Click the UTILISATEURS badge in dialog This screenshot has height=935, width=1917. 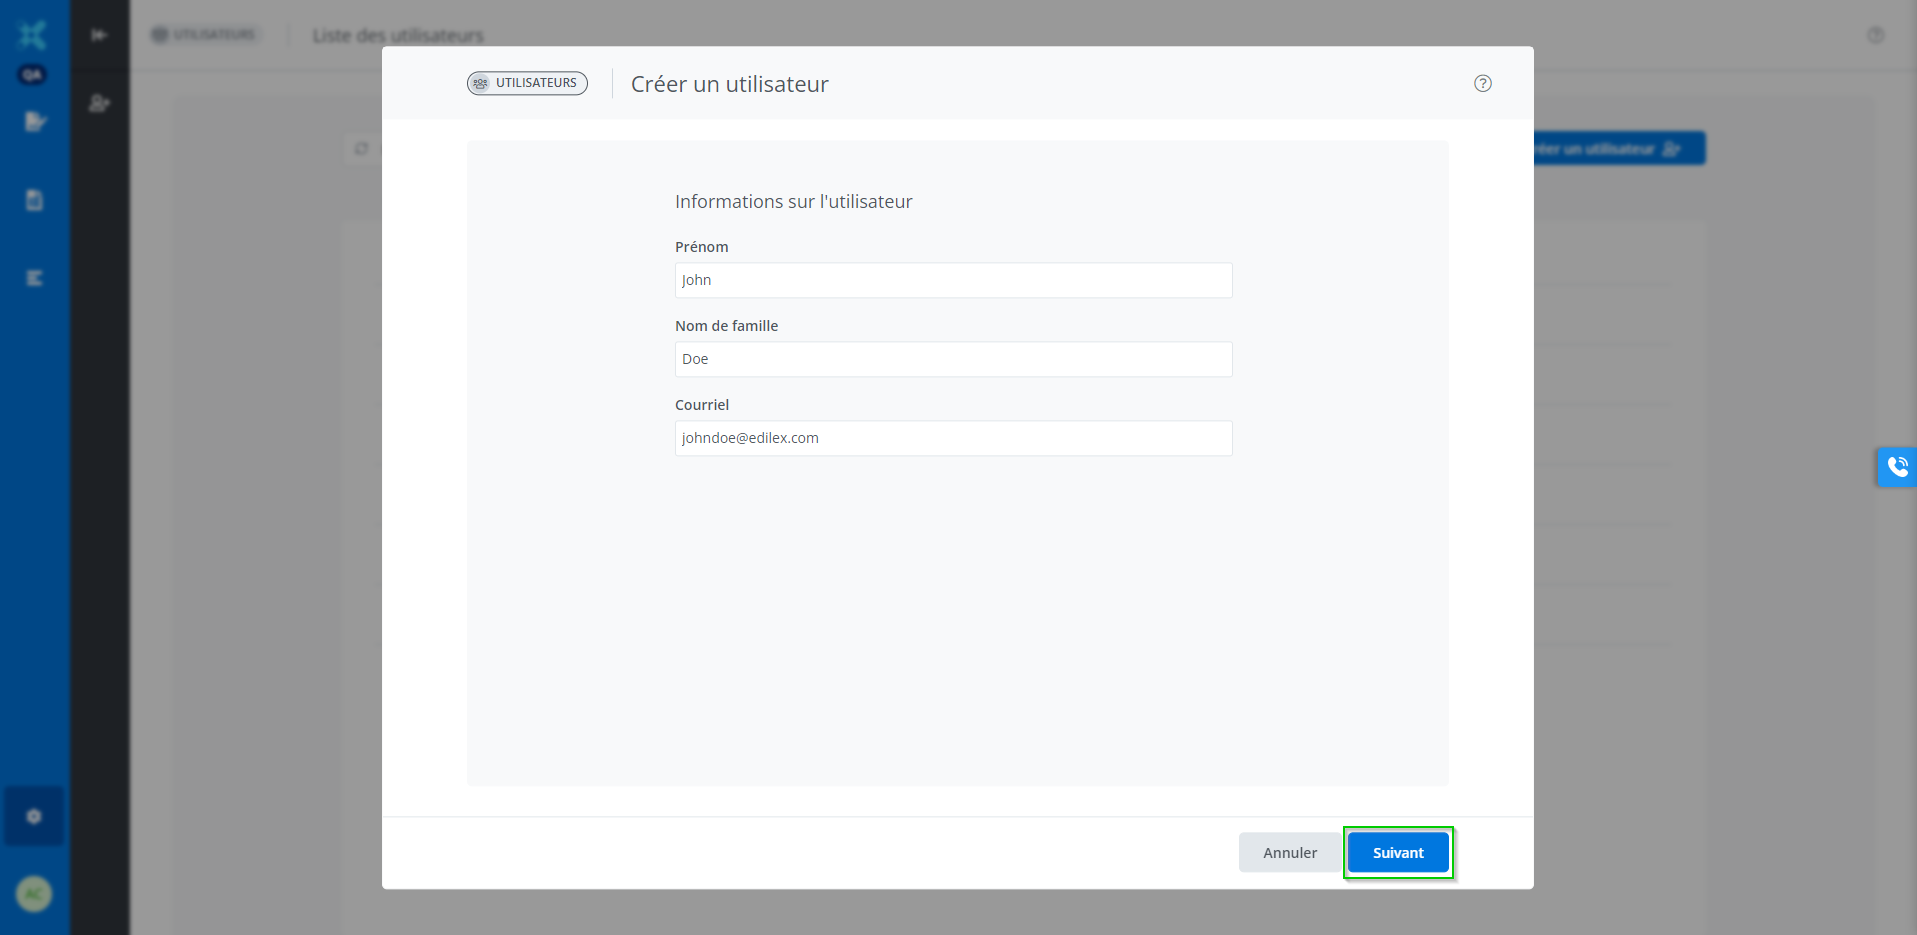coord(527,83)
